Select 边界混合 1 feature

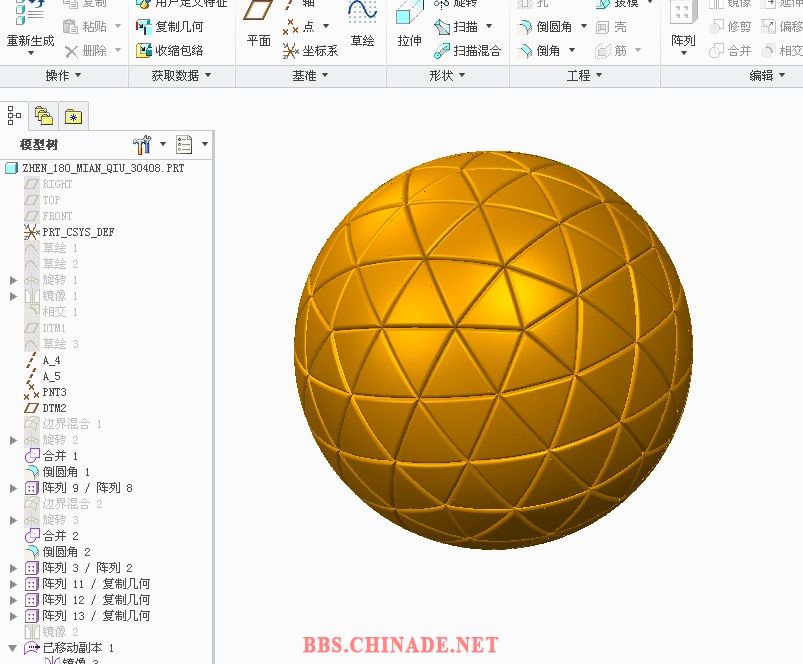64,424
